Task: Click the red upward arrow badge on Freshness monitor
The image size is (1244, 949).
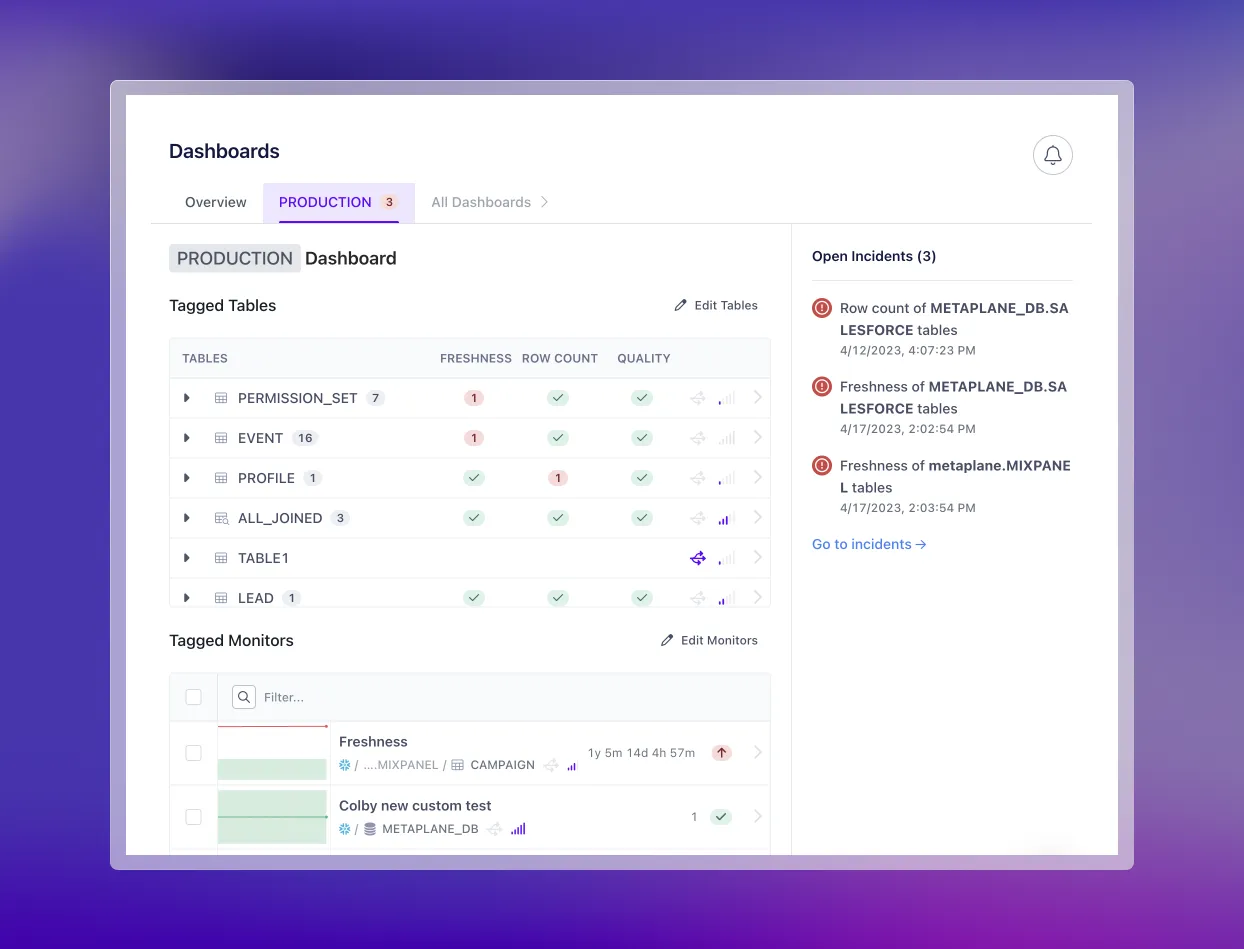Action: click(721, 753)
